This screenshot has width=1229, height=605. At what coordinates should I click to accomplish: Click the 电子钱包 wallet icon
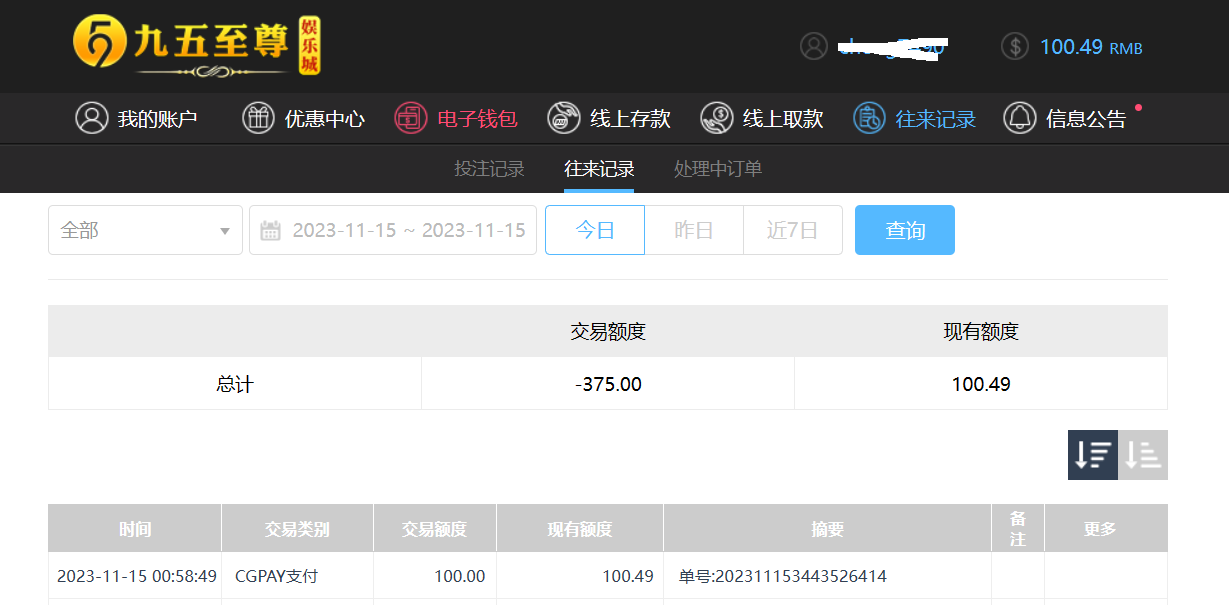pos(411,118)
